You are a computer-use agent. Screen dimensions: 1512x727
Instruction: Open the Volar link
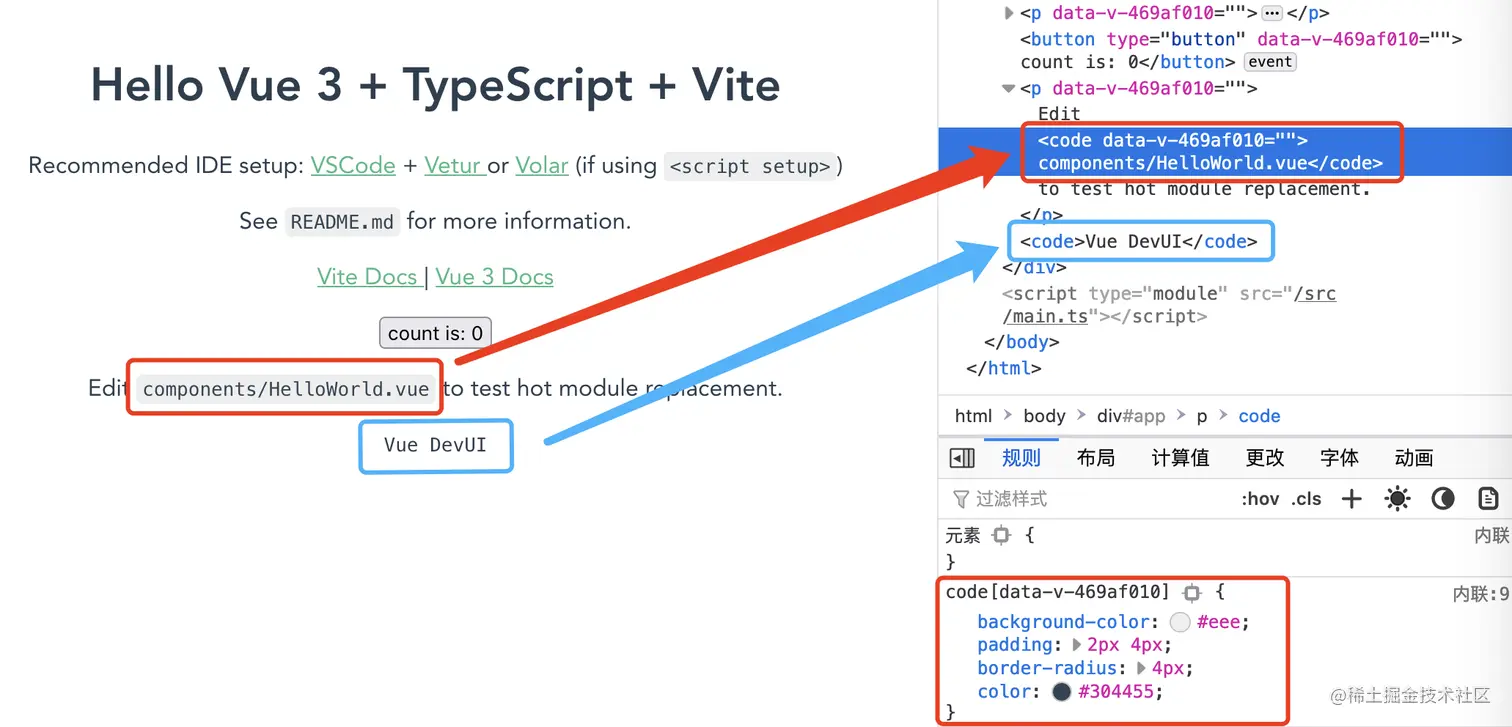click(x=542, y=165)
